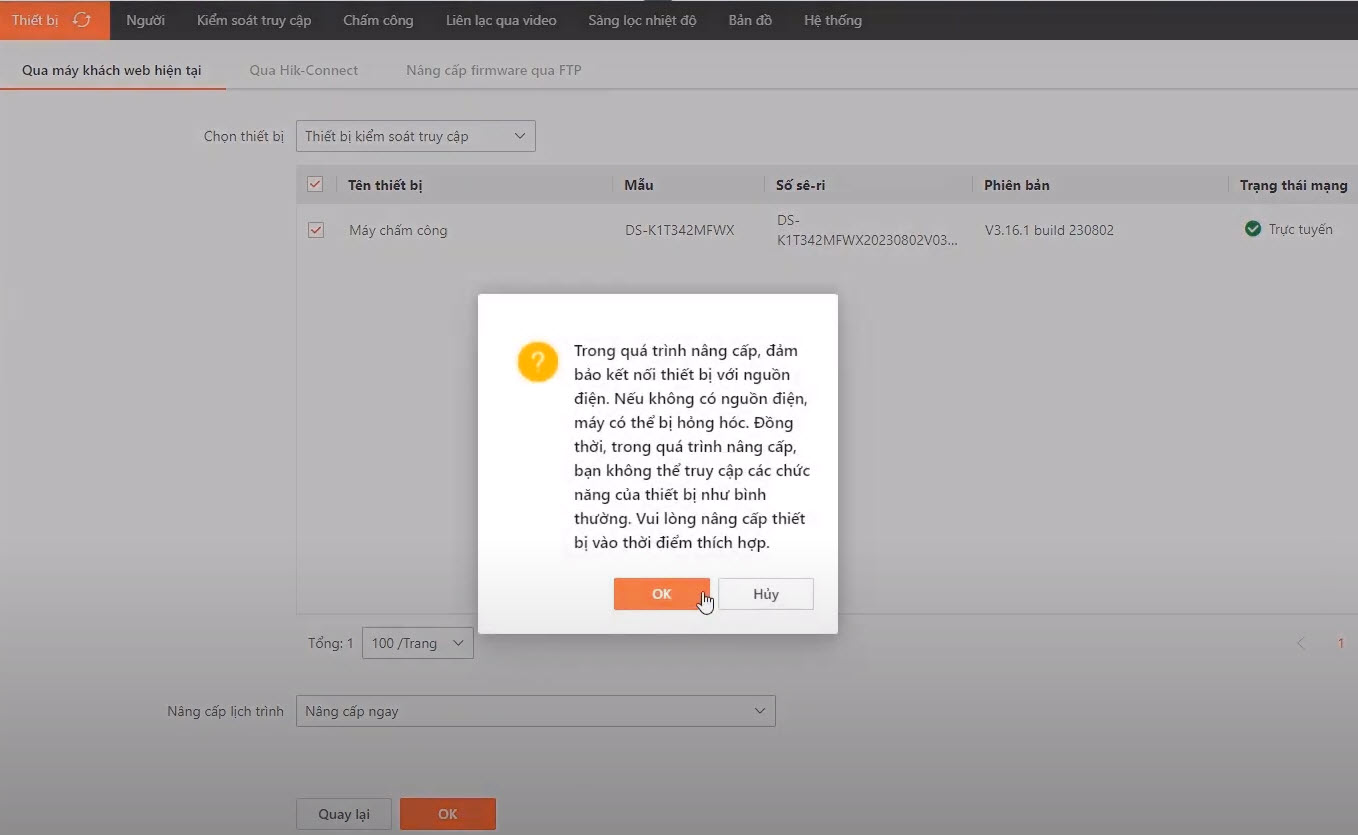Screen dimensions: 1358x835
Task: Click the bottom orange OK button
Action: point(447,814)
